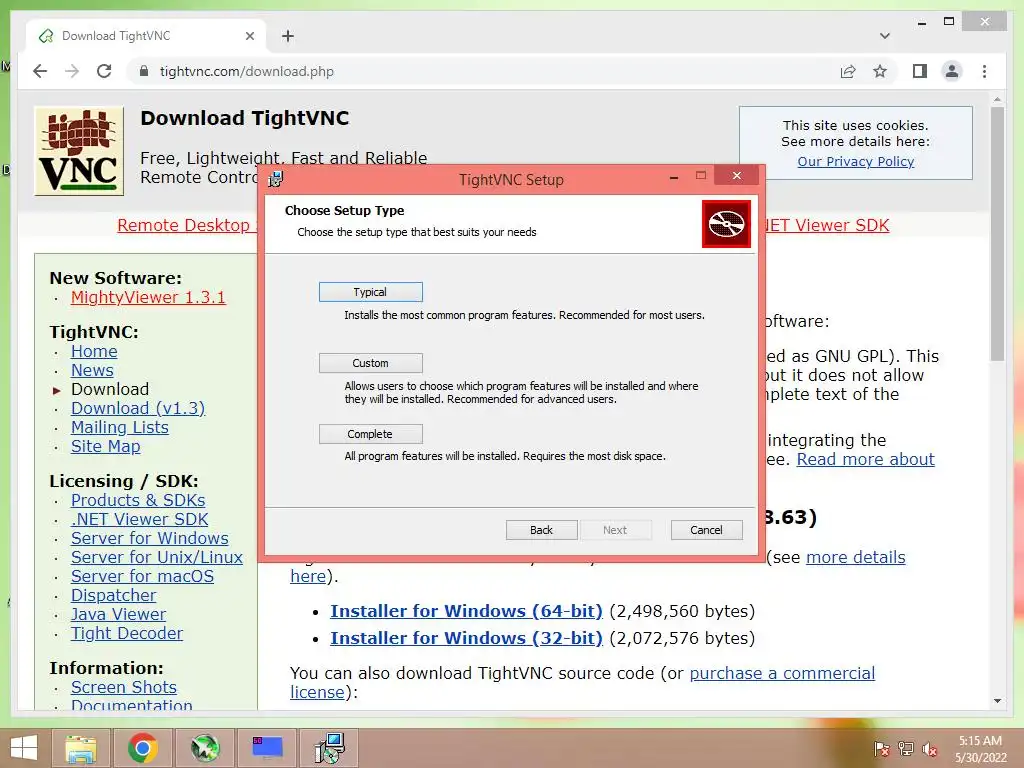Open the Remote Desktop top navigation link

(186, 225)
